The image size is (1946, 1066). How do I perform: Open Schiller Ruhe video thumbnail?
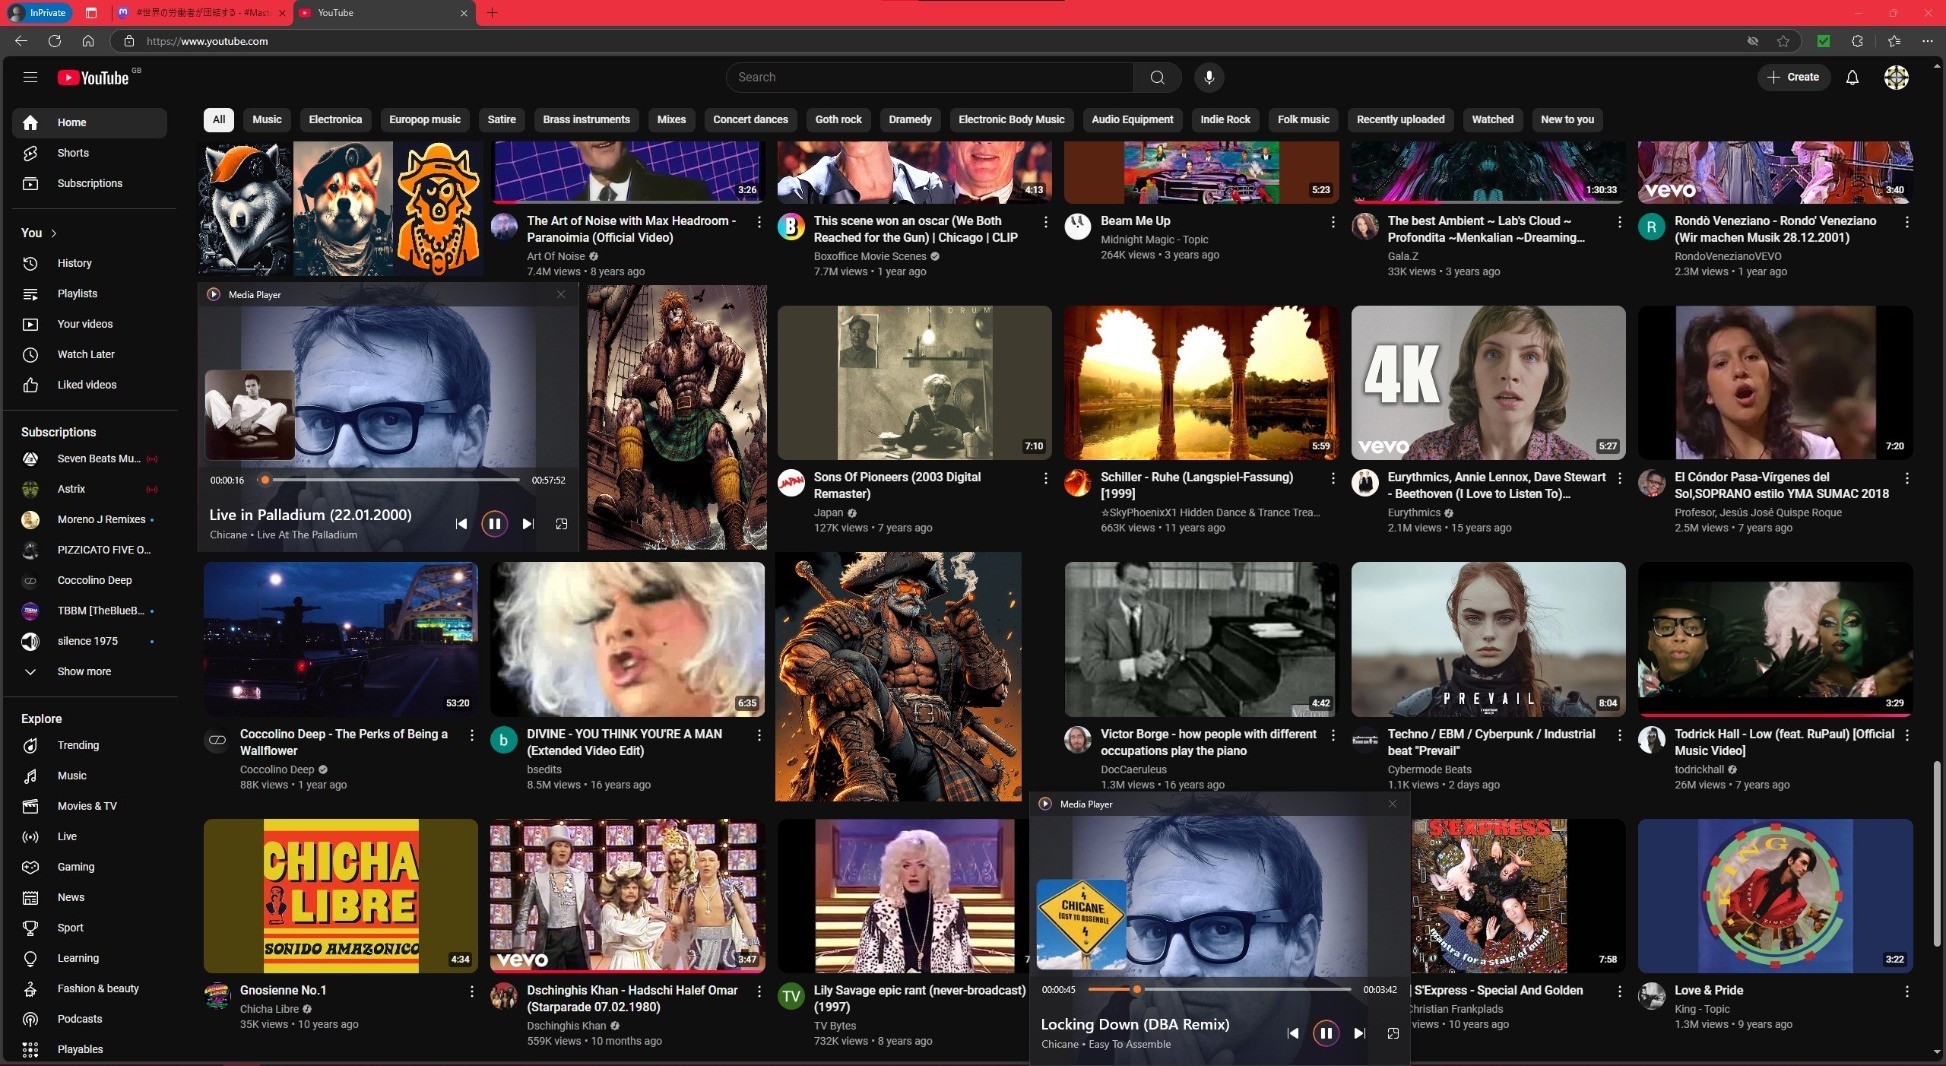coord(1201,383)
